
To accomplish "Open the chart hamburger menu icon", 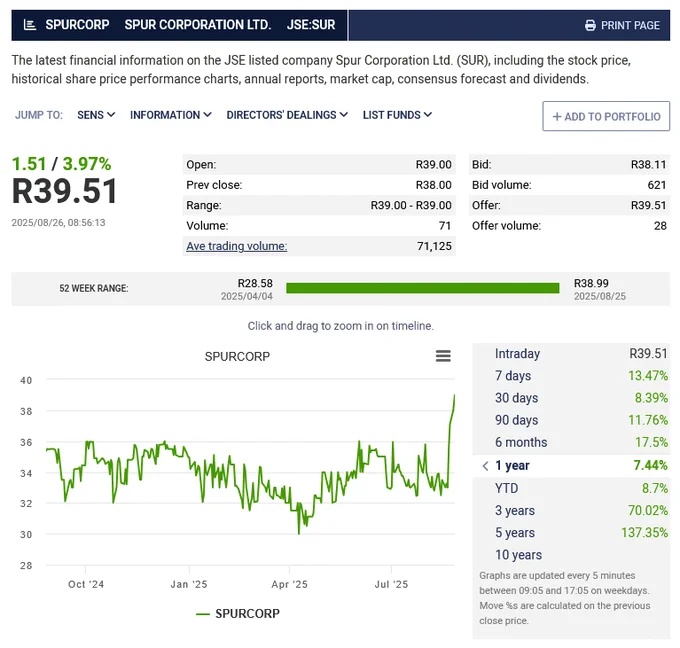I will (443, 356).
